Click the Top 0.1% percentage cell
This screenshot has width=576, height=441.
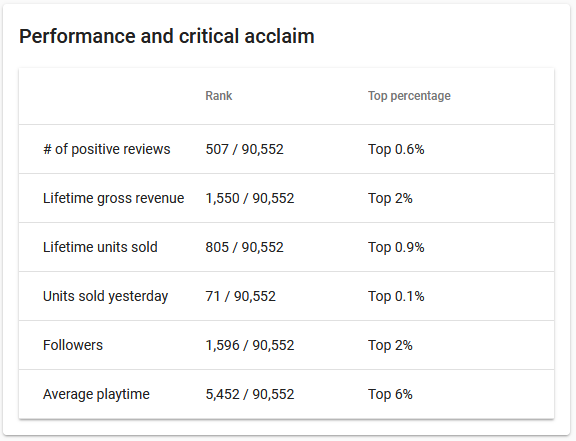(396, 296)
